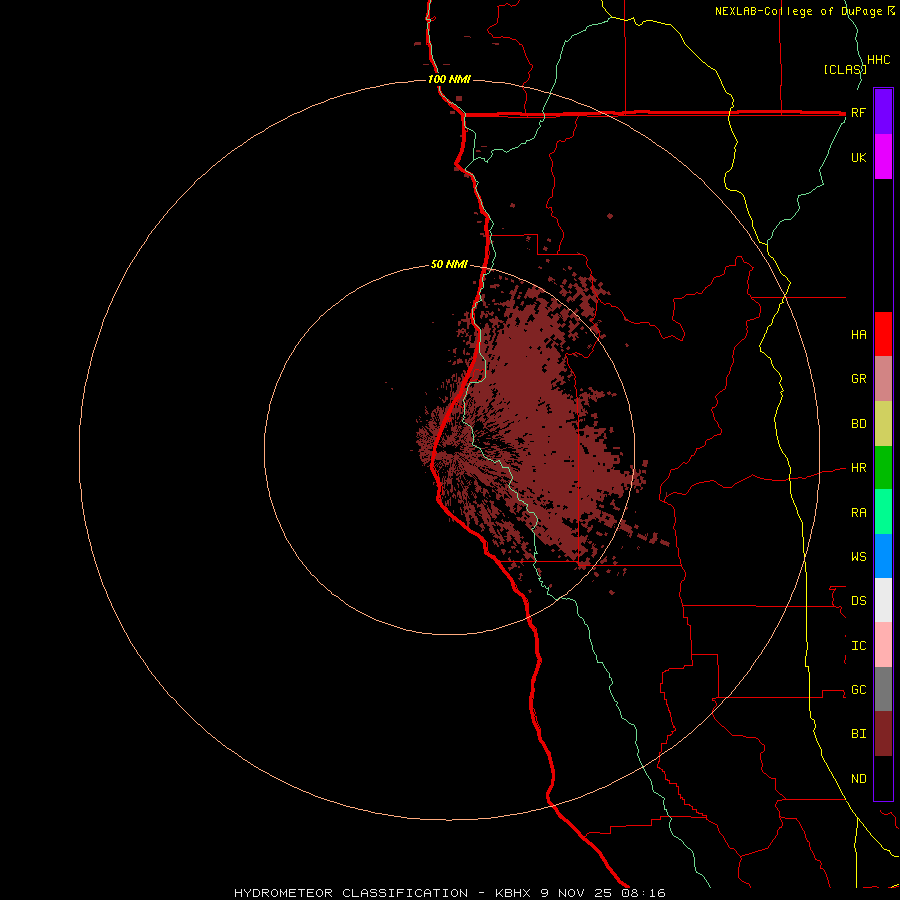Click the BI legend label
Image resolution: width=900 pixels, height=900 pixels.
(x=858, y=734)
